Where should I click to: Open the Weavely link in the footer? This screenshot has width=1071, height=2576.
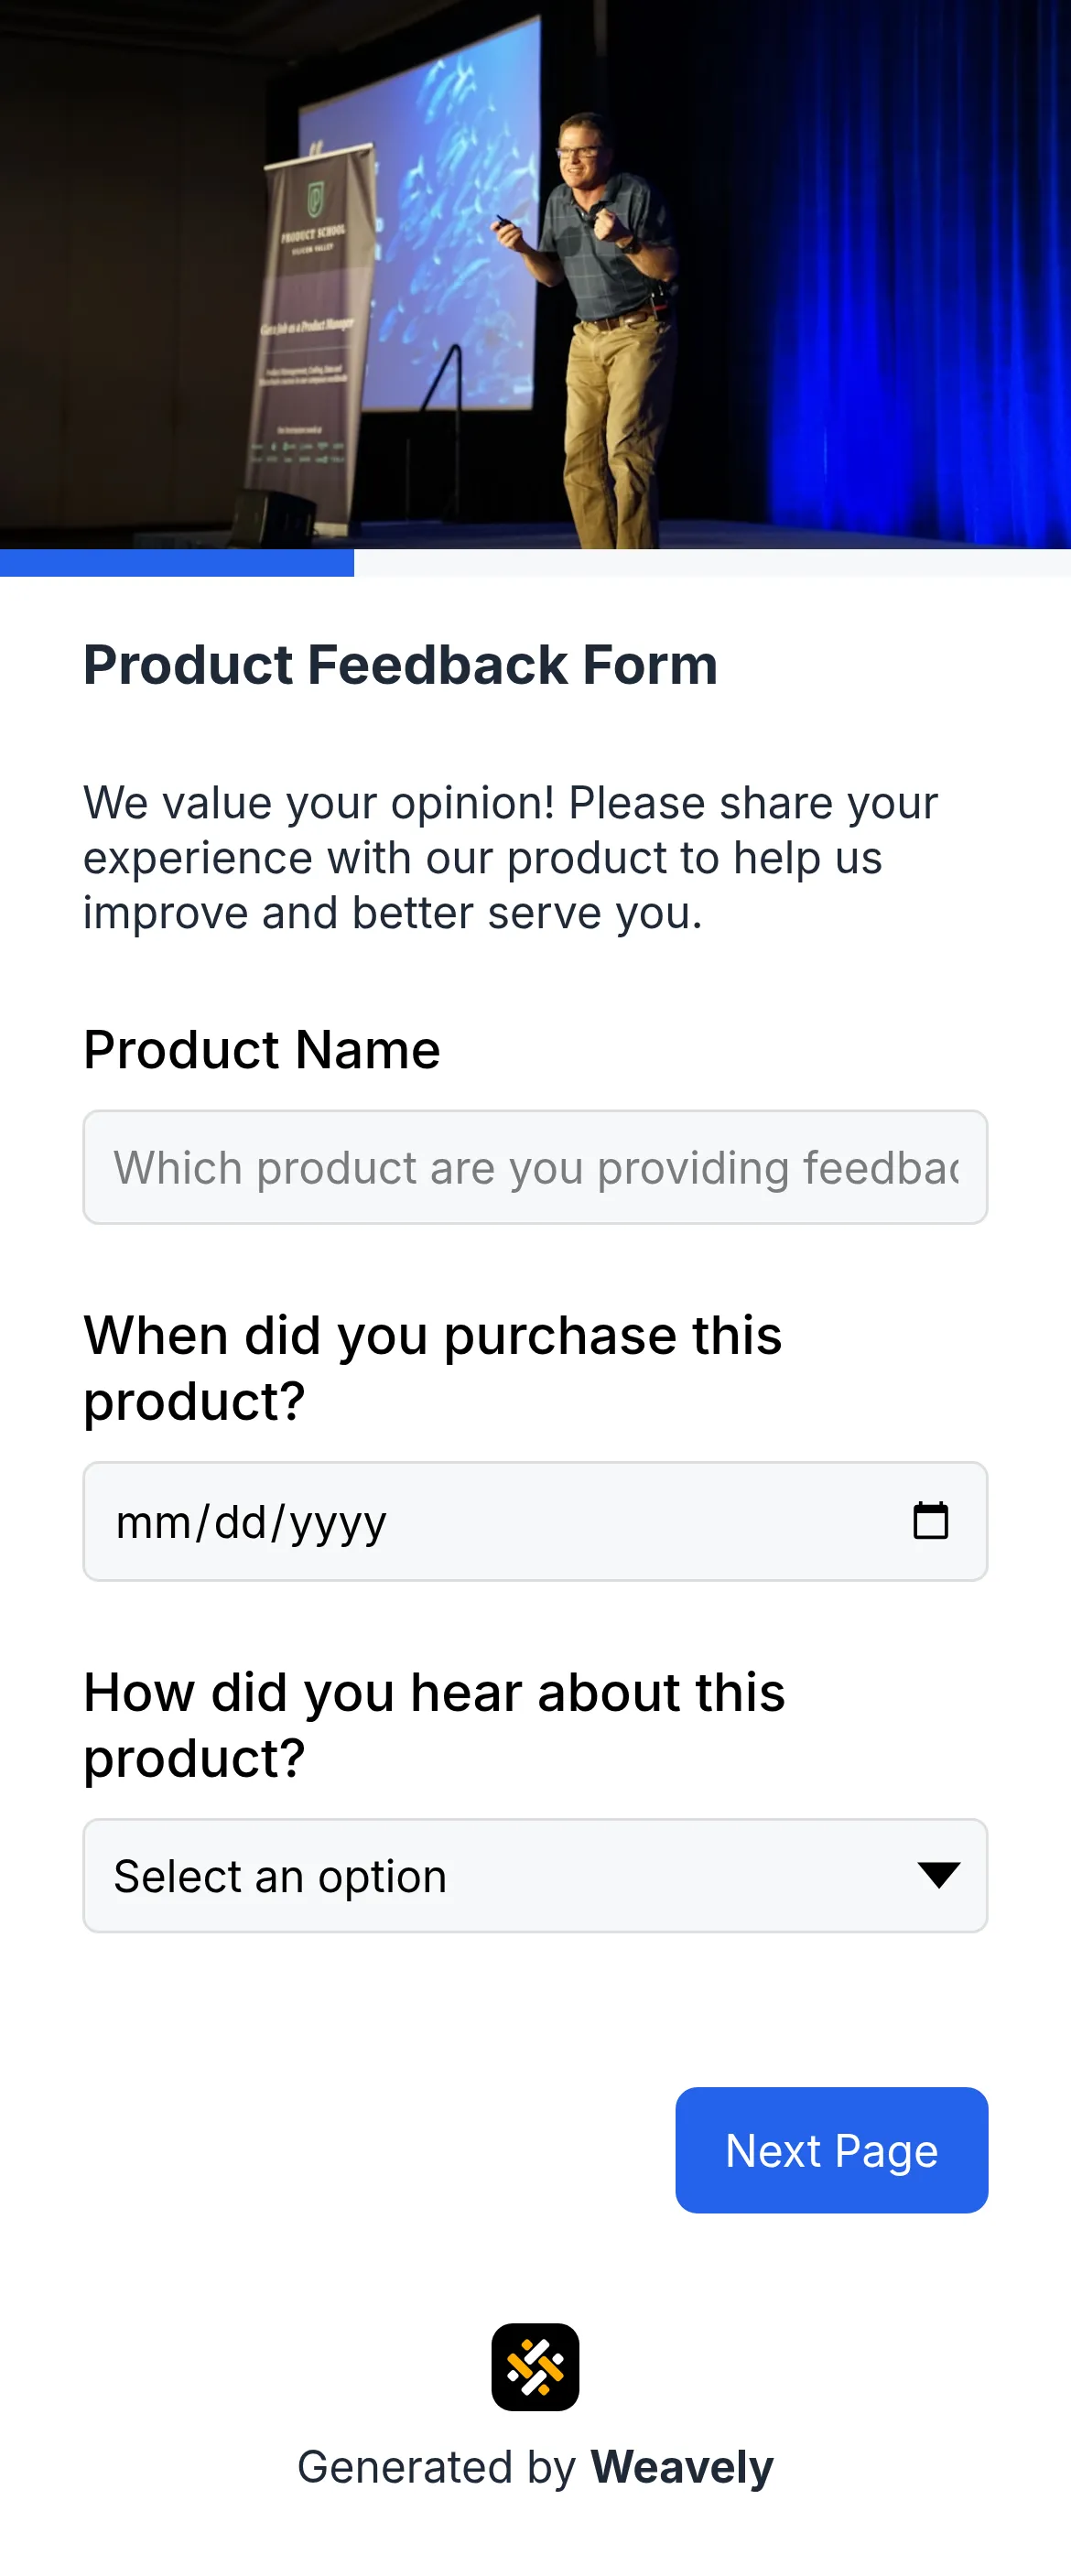click(681, 2466)
